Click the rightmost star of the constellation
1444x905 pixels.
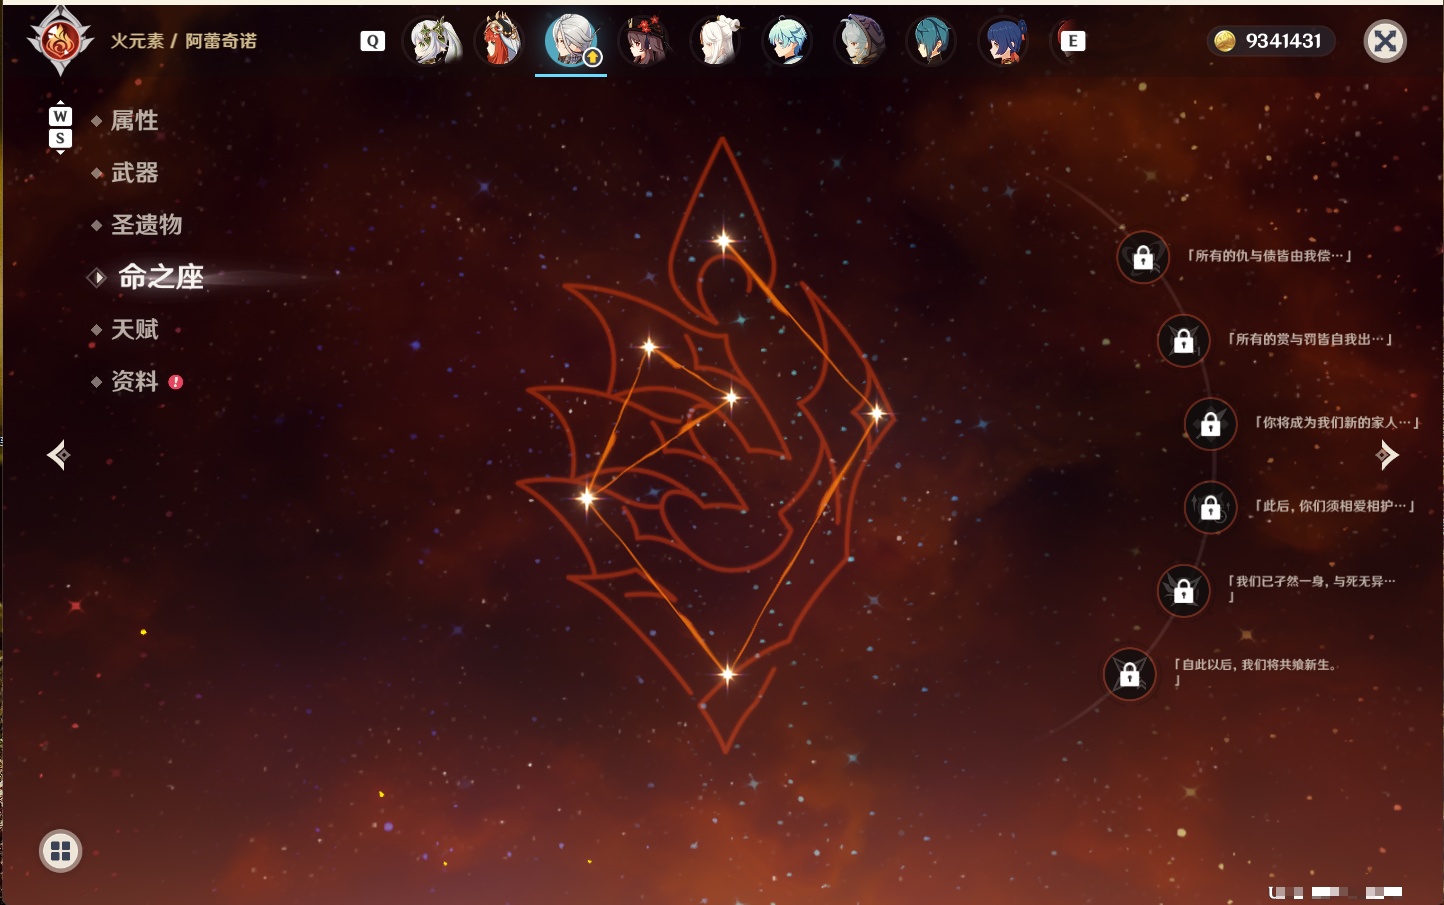tap(876, 413)
